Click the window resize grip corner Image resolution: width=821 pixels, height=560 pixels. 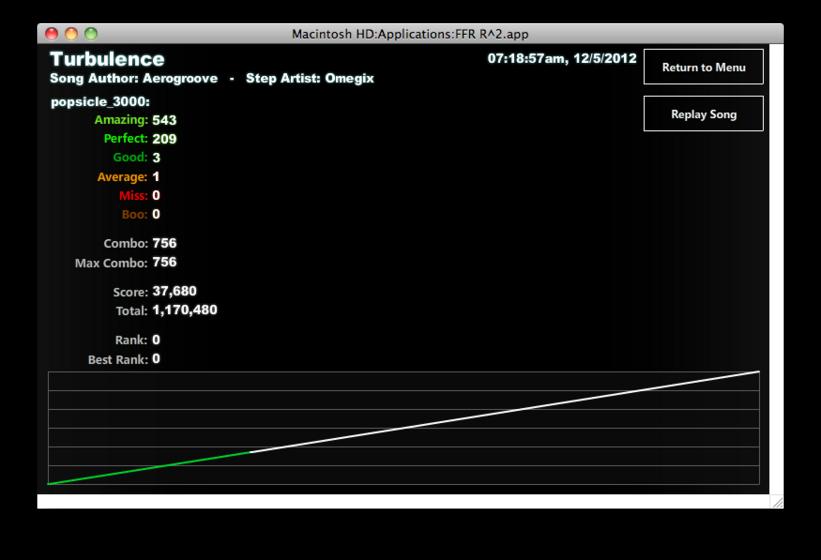[x=778, y=502]
